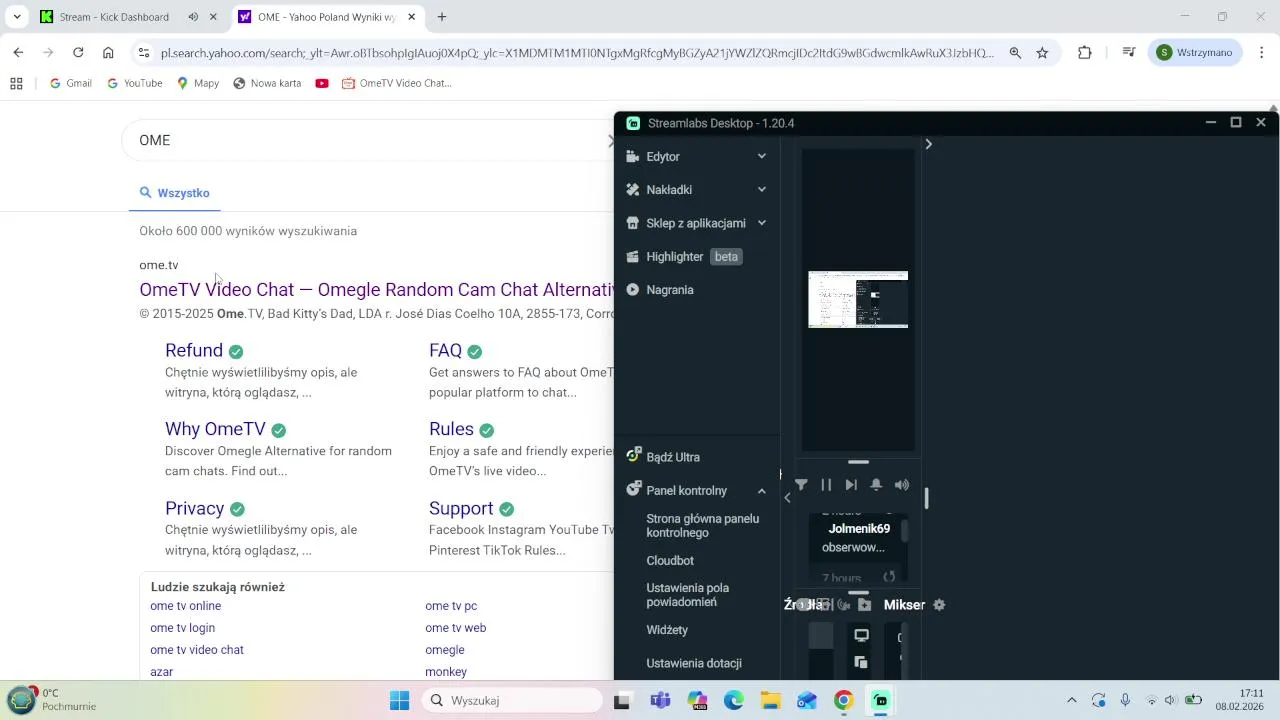
Task: Expand the panel with the top chevron arrow
Action: [928, 144]
